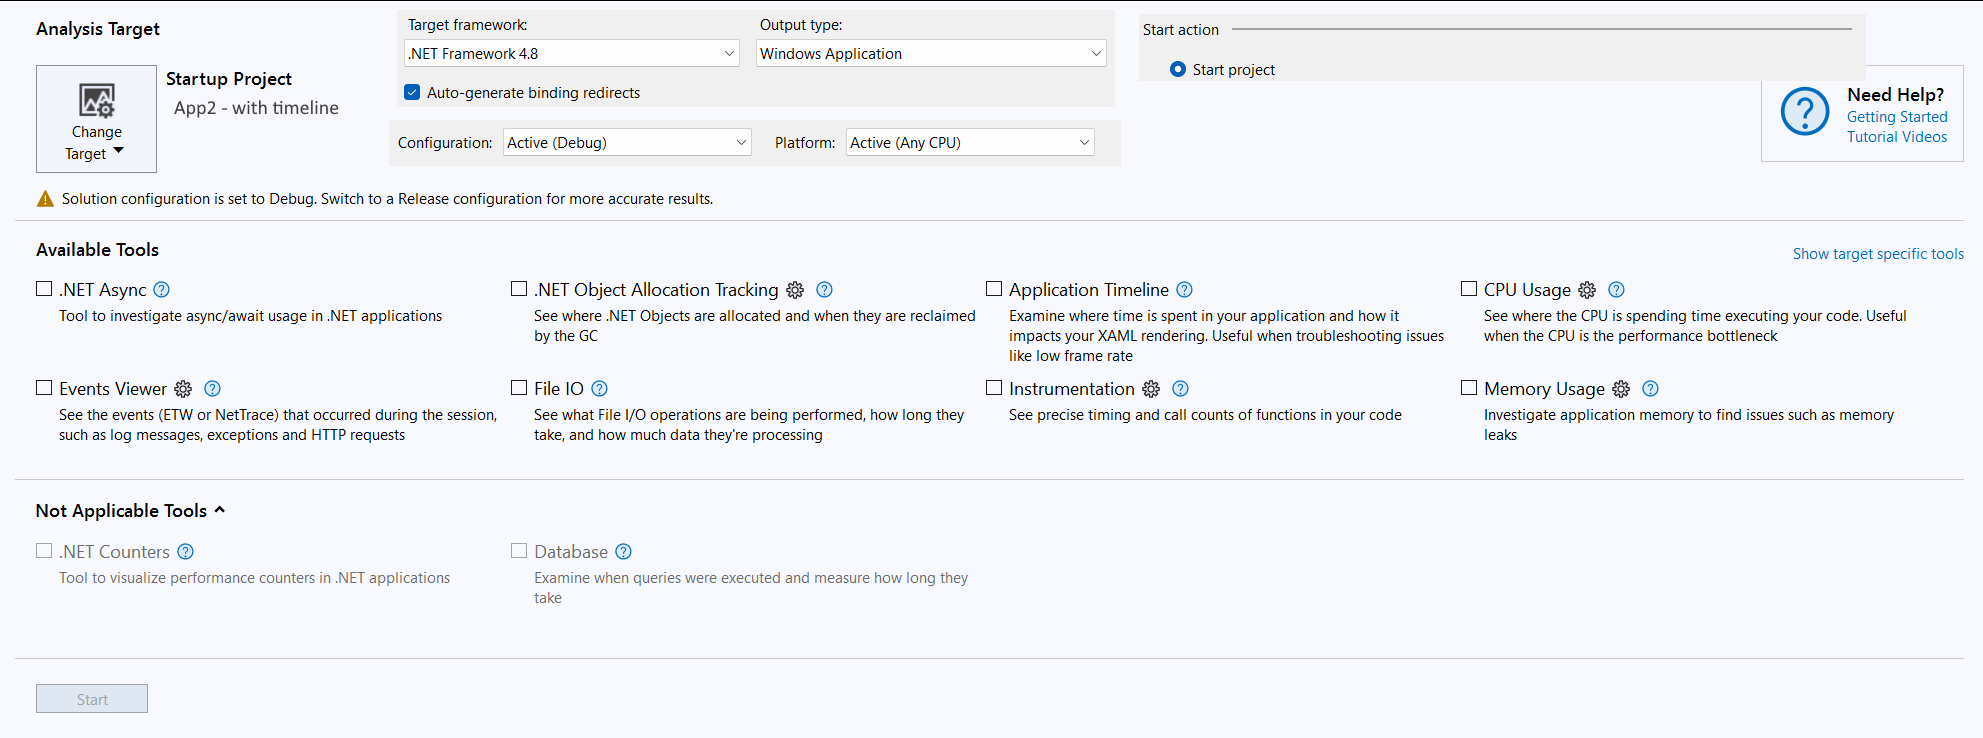Open the Configuration Active (Debug) dropdown
This screenshot has height=738, width=1983.
click(627, 143)
